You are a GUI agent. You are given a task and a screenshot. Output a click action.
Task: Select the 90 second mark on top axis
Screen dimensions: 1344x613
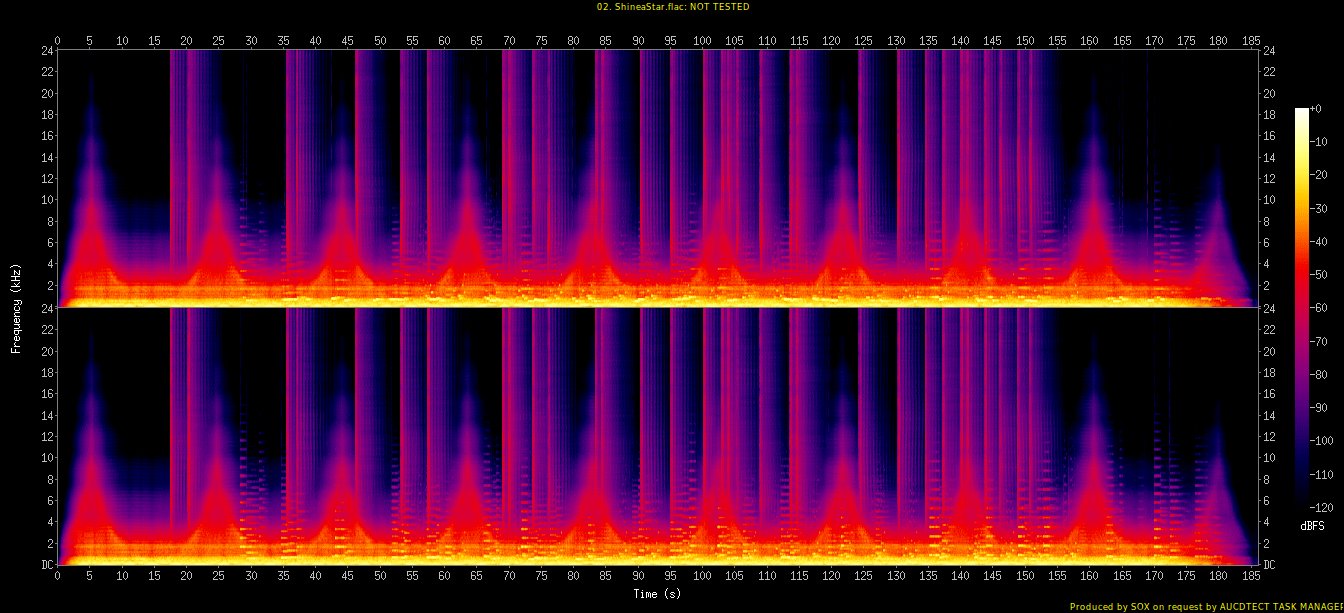[637, 41]
